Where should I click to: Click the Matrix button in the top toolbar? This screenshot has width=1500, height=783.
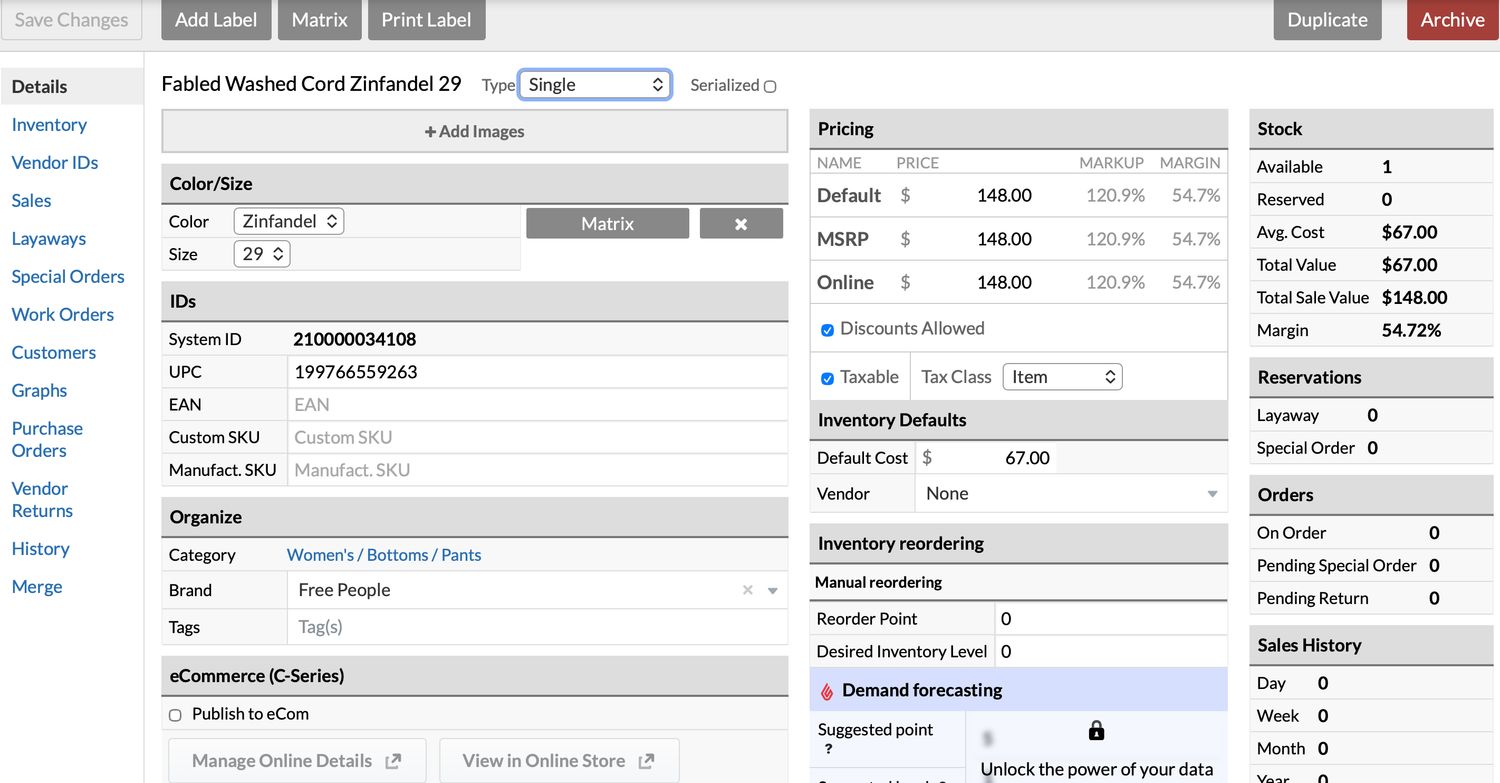320,20
